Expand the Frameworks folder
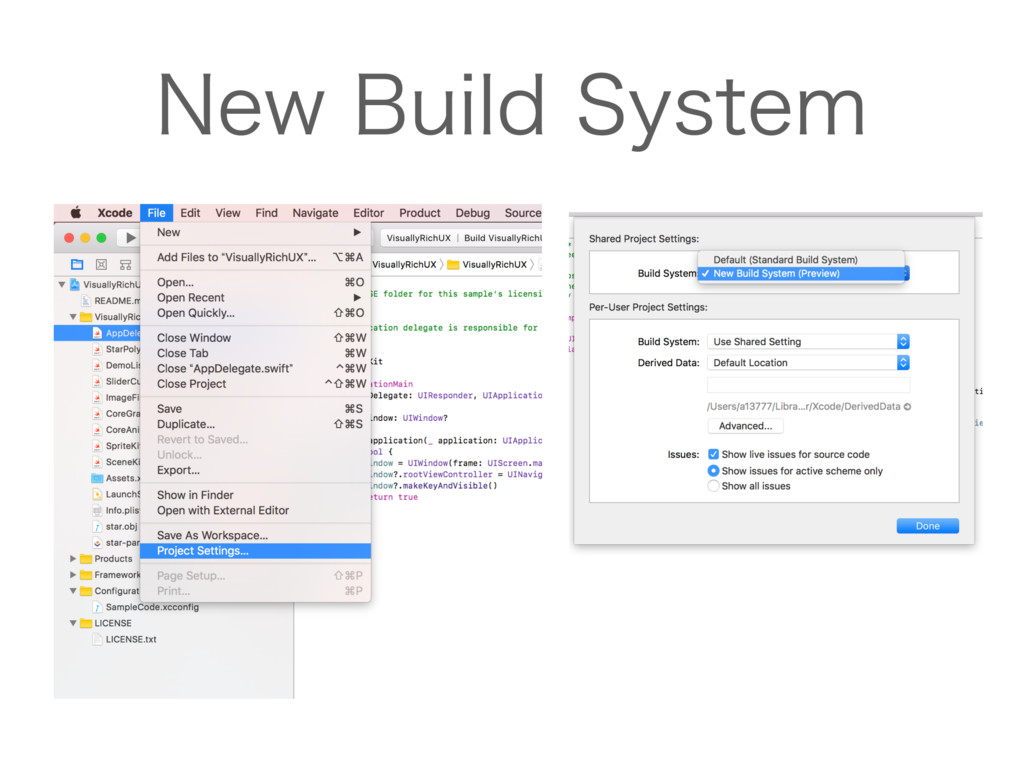This screenshot has width=1024, height=768. [x=73, y=575]
